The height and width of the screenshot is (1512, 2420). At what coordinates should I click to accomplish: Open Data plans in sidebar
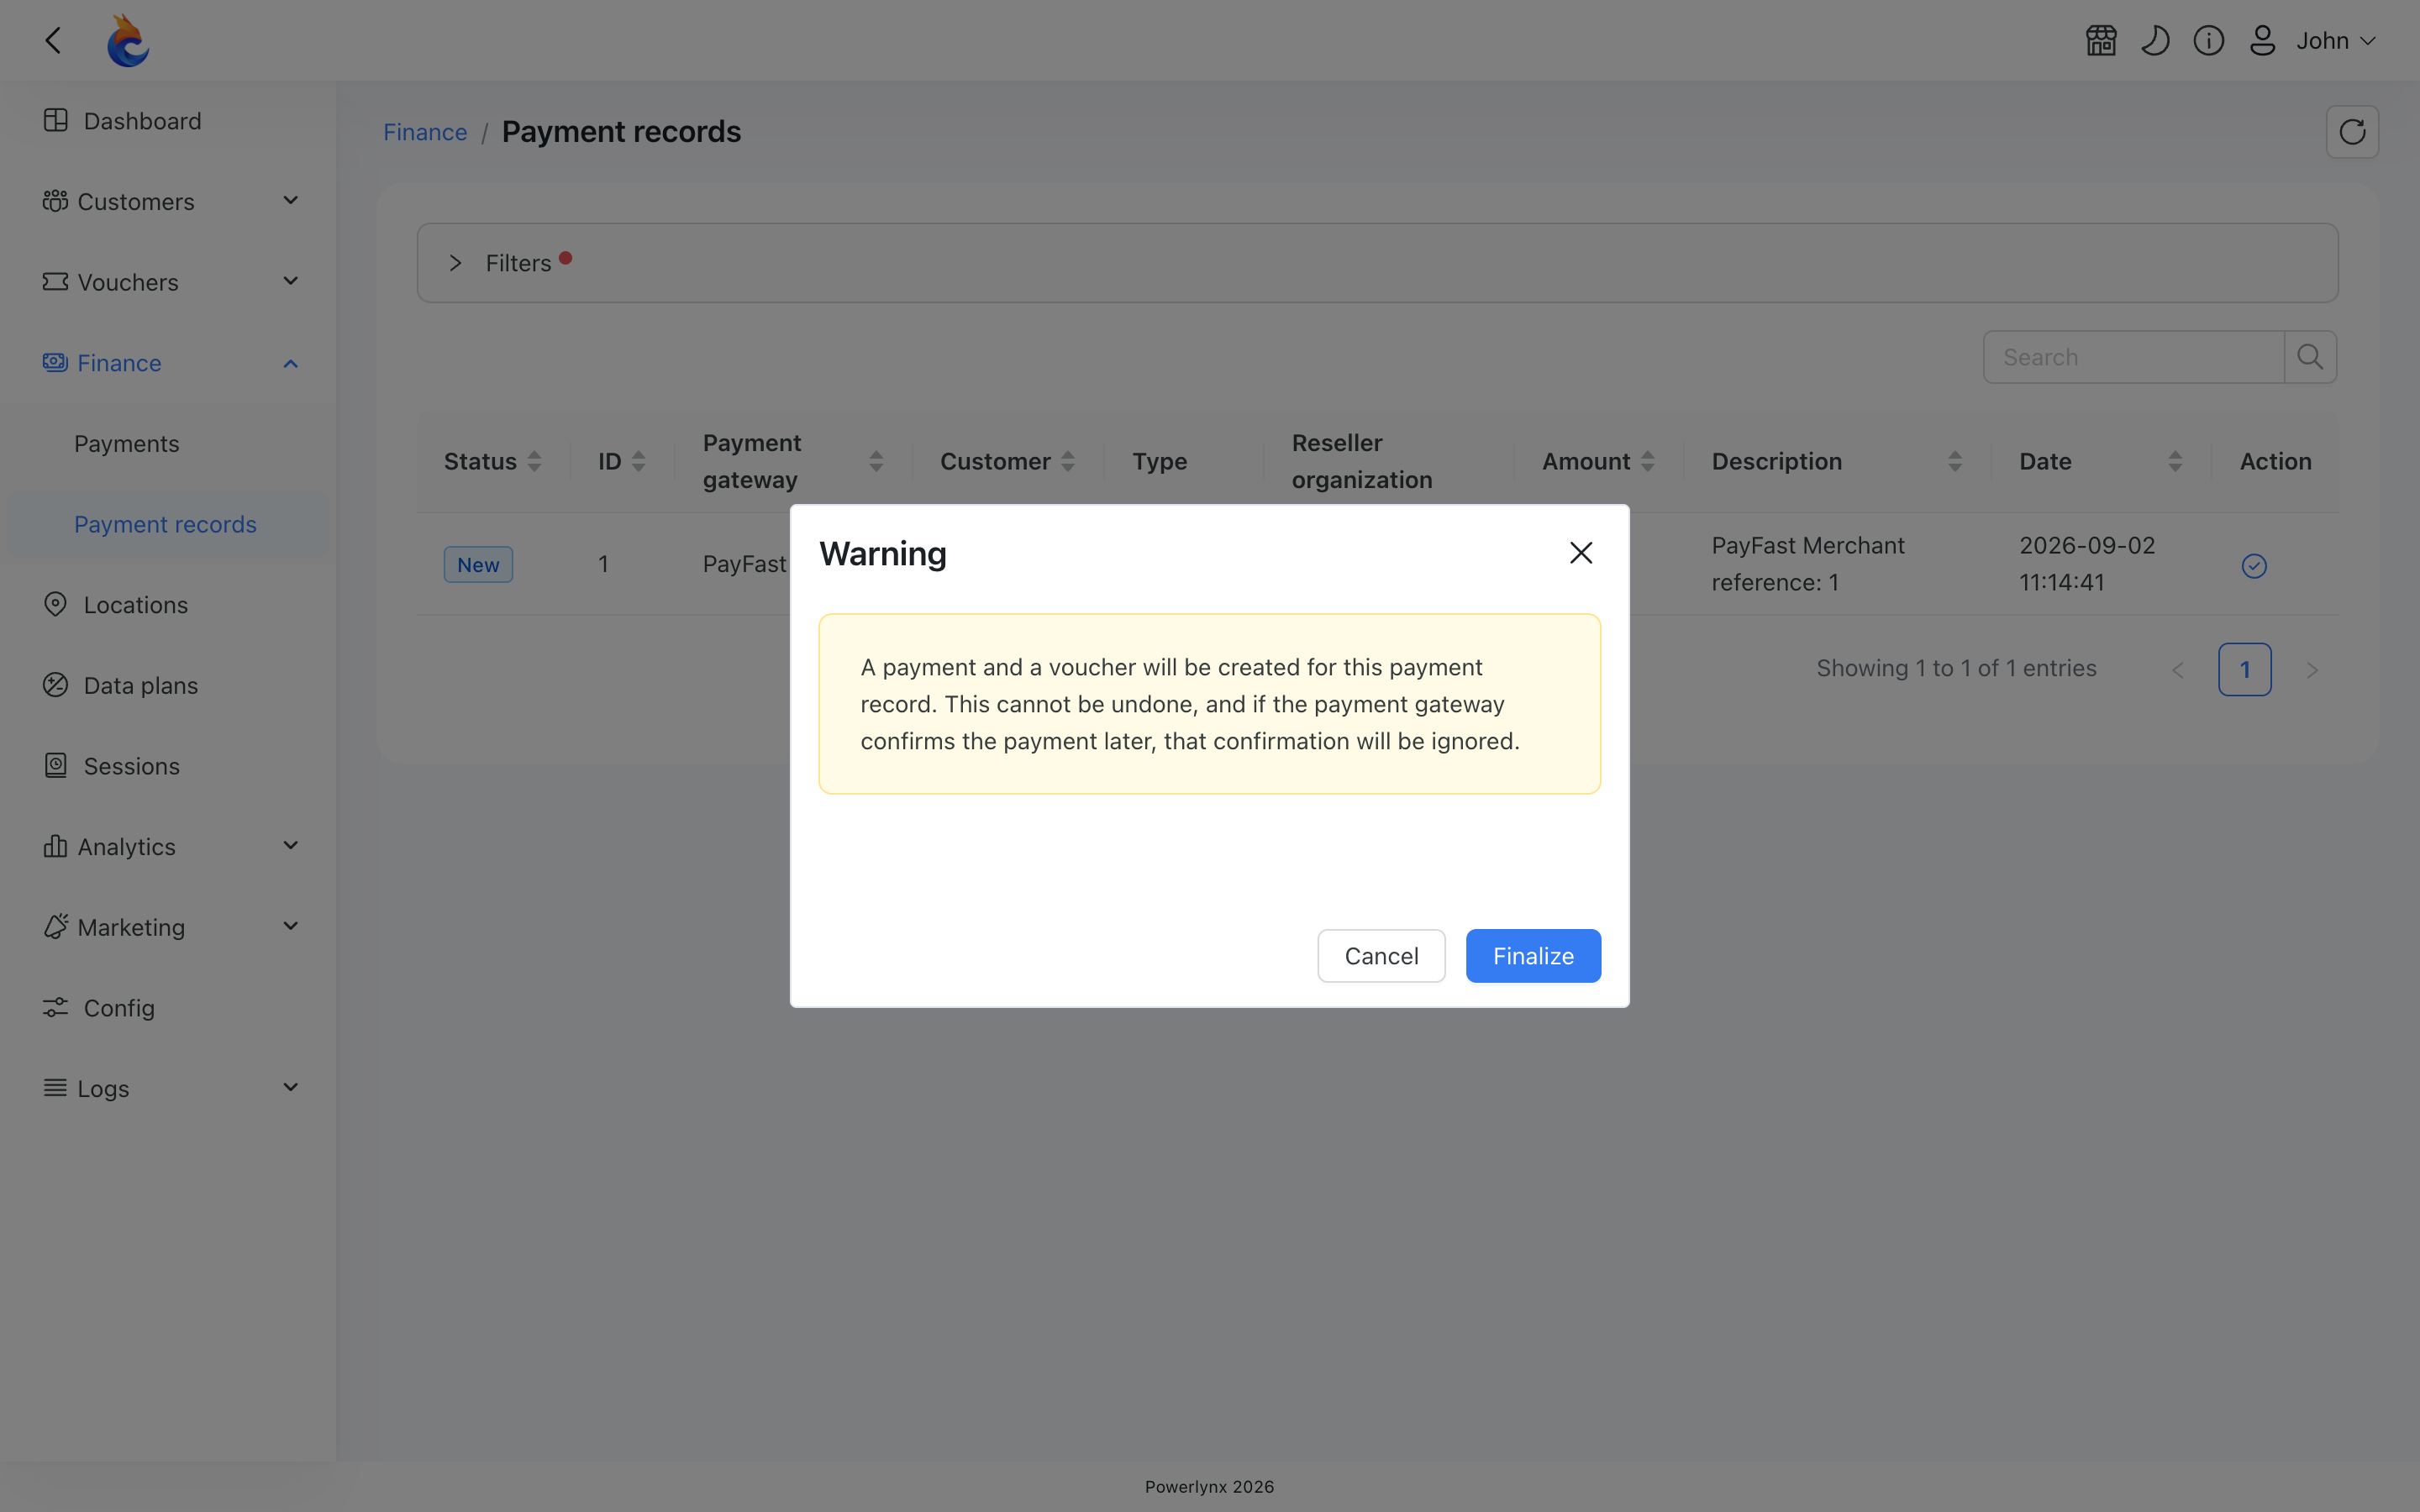168,685
